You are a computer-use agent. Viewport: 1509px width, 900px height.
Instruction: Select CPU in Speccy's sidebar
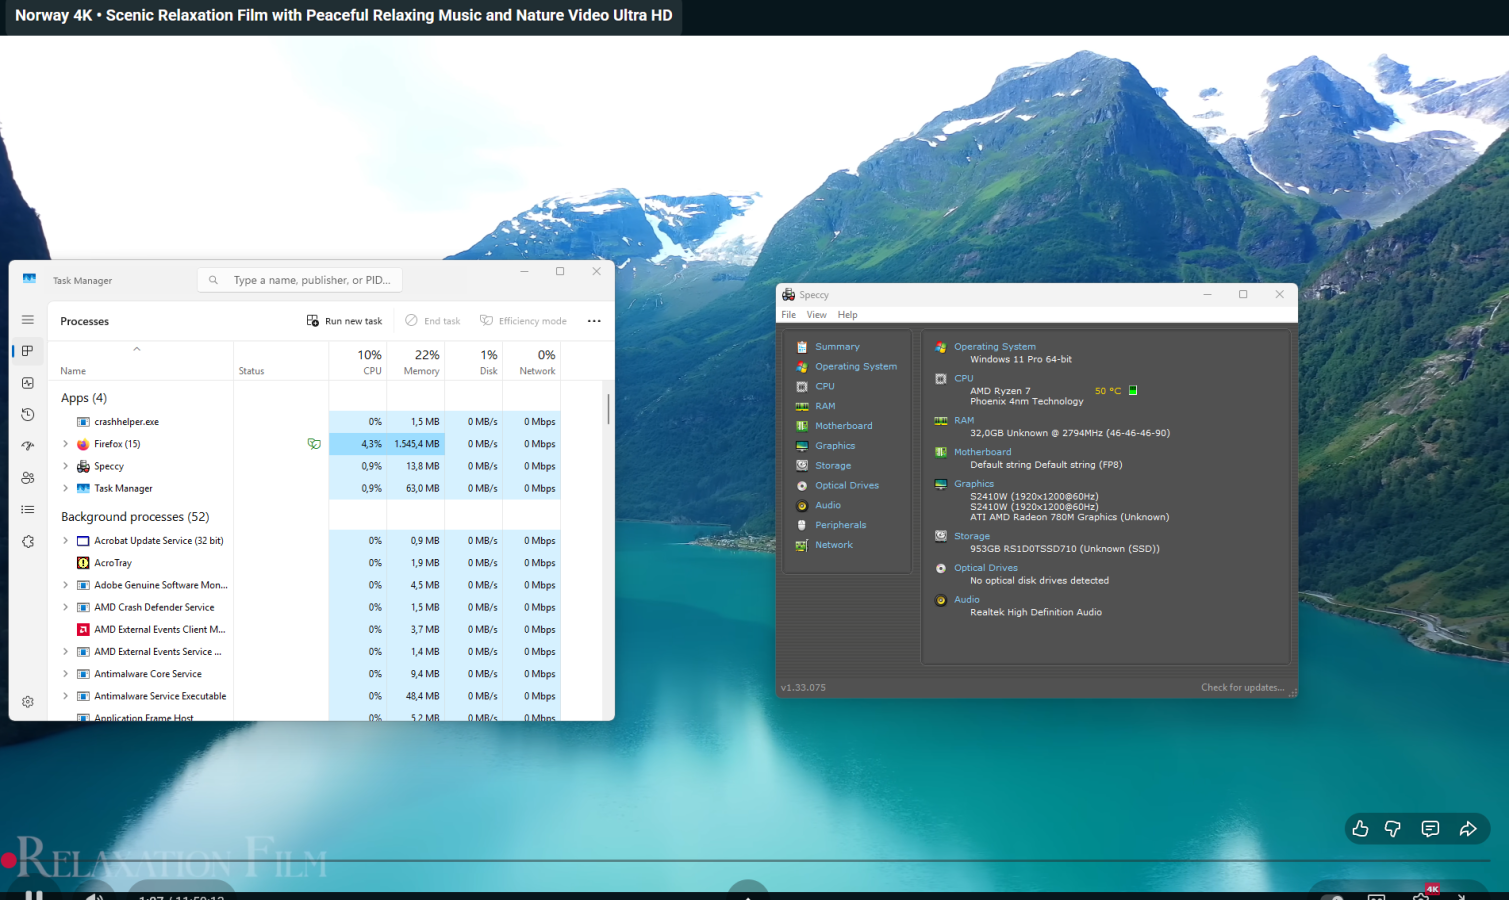coord(823,386)
